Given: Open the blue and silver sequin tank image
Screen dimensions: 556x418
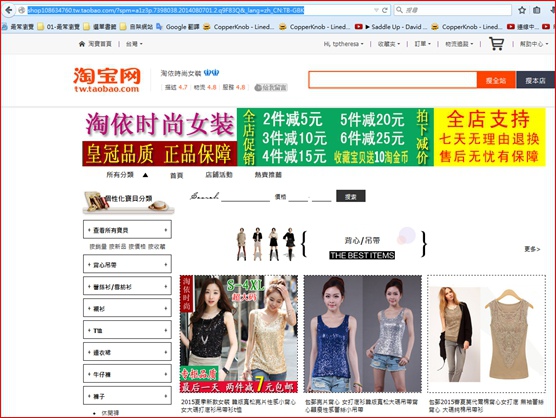Looking at the screenshot, I should click(x=362, y=334).
